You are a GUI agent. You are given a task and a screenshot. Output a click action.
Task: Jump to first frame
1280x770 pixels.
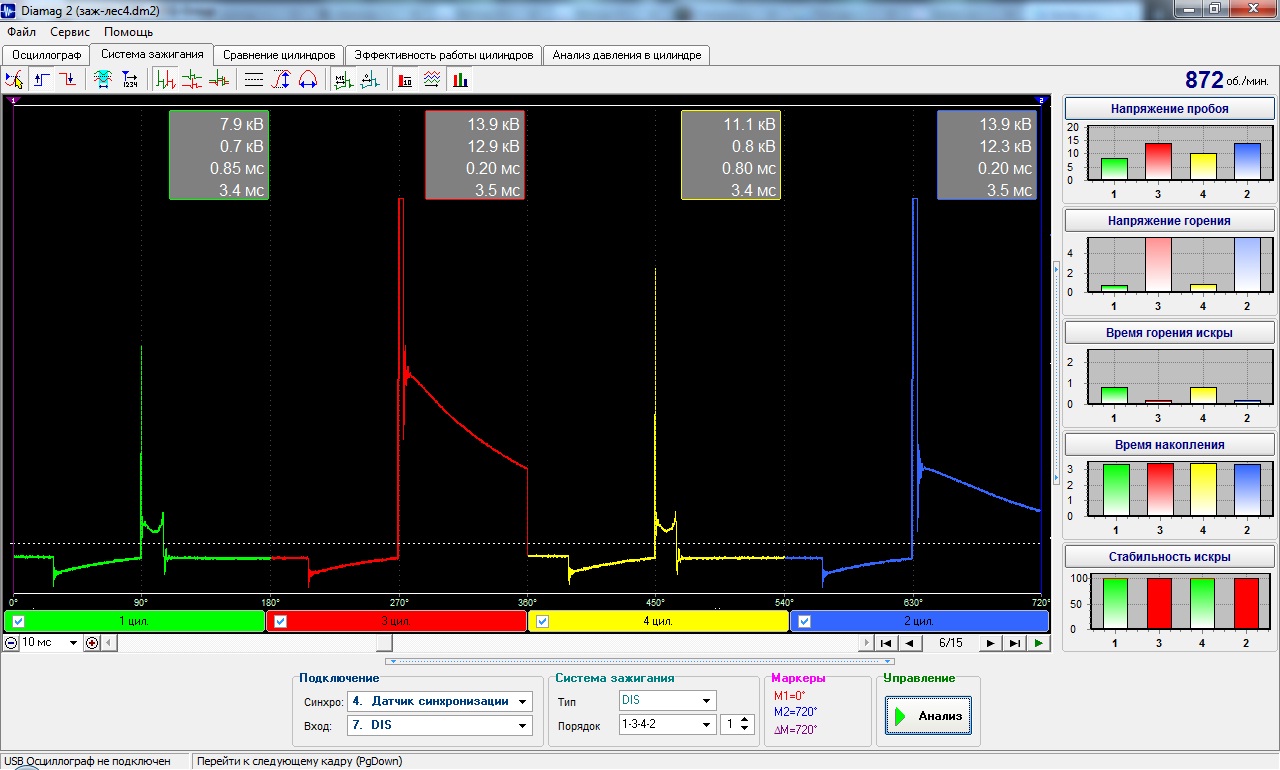tap(886, 643)
